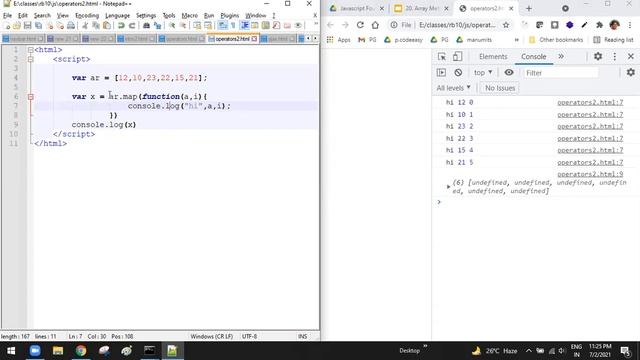Close the operators2.html editor tab
Image resolution: width=640 pixels, height=360 pixels.
tap(254, 39)
